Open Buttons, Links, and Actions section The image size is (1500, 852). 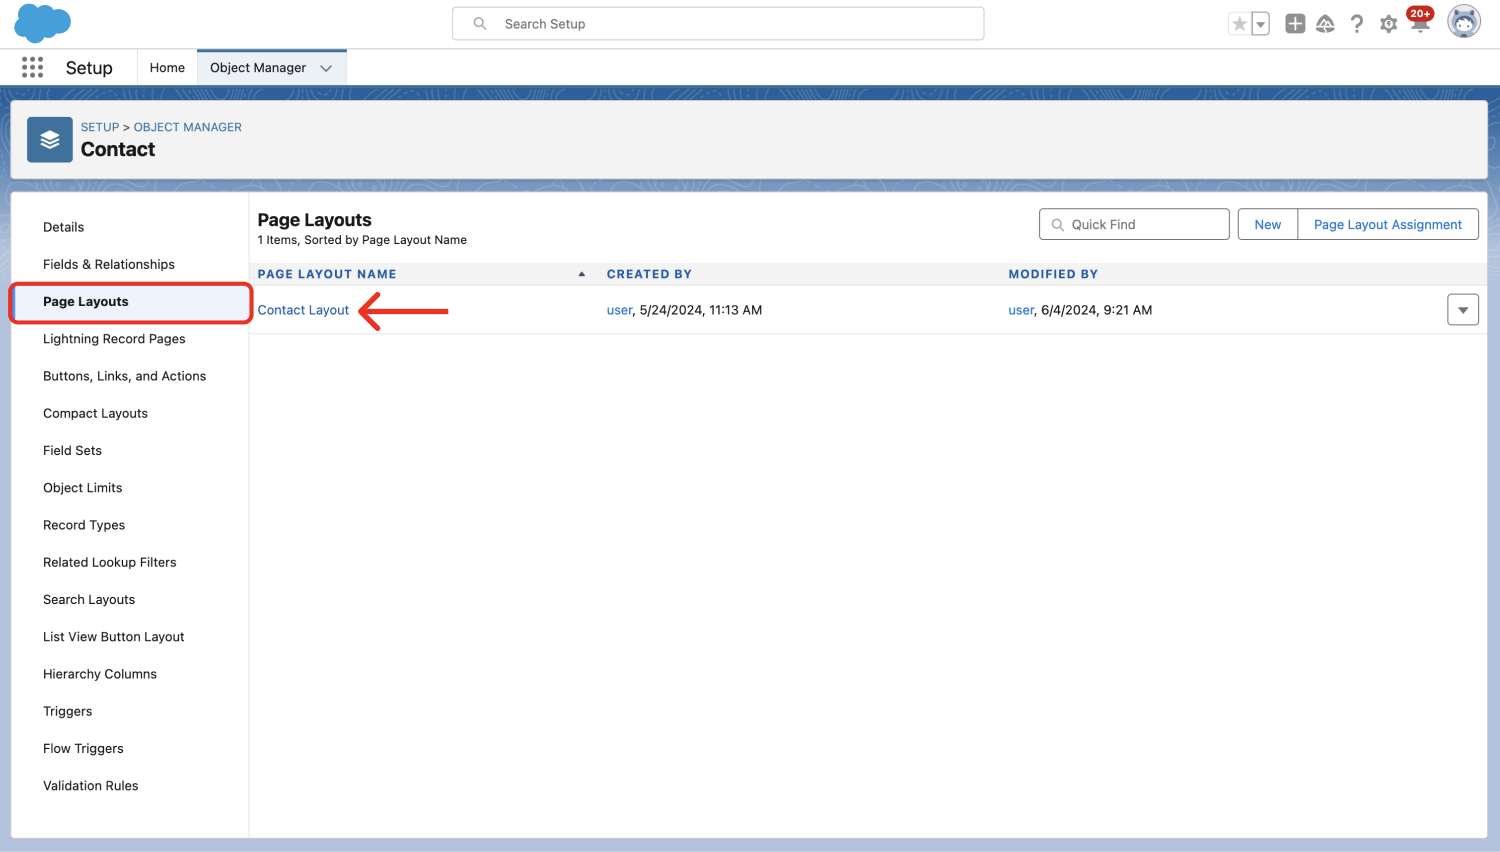pos(124,376)
